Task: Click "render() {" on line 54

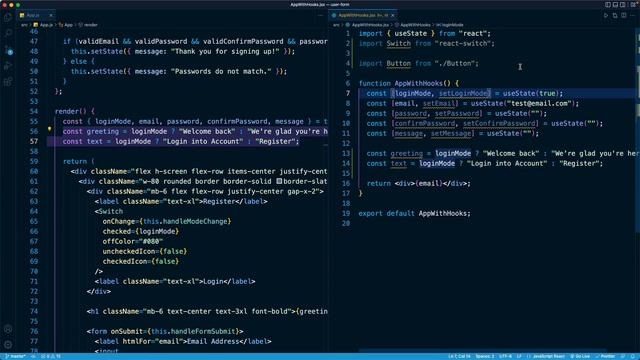Action: pyautogui.click(x=75, y=111)
